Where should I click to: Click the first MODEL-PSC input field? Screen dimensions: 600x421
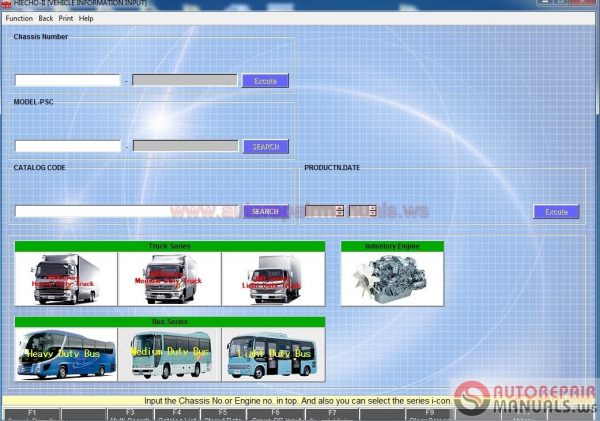[68, 146]
